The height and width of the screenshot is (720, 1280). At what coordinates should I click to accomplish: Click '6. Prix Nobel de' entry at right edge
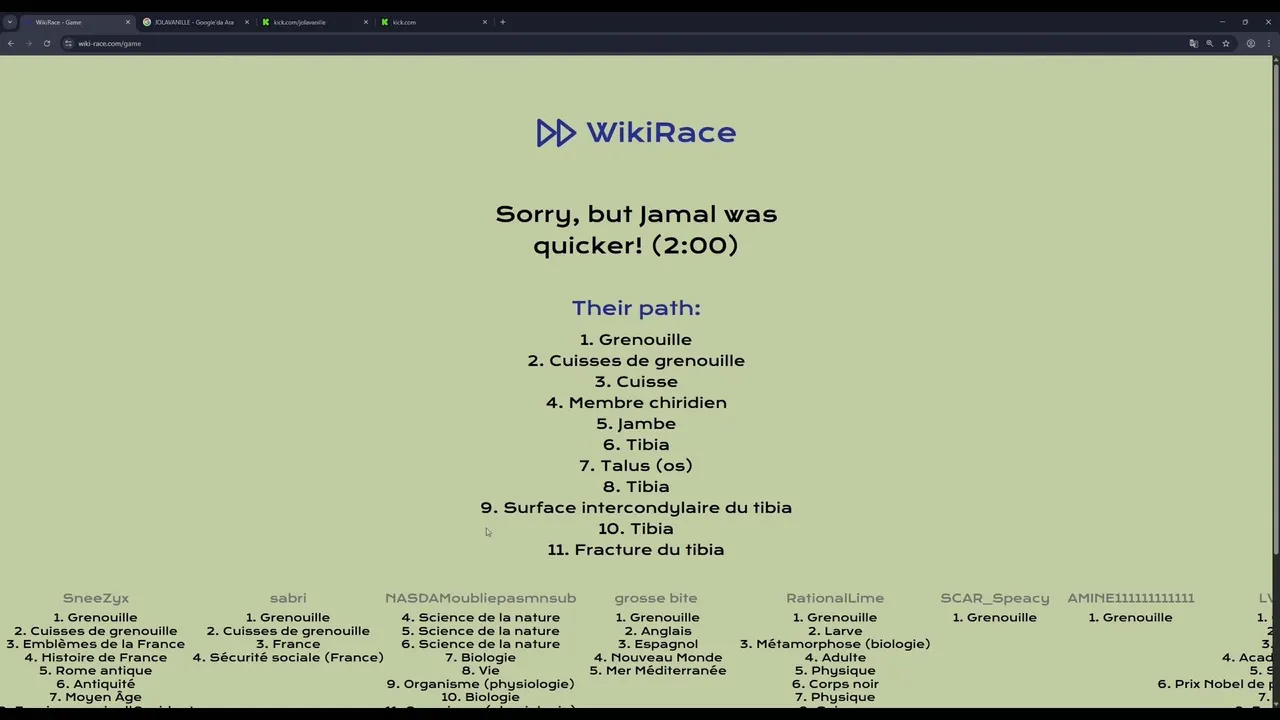(x=1216, y=684)
